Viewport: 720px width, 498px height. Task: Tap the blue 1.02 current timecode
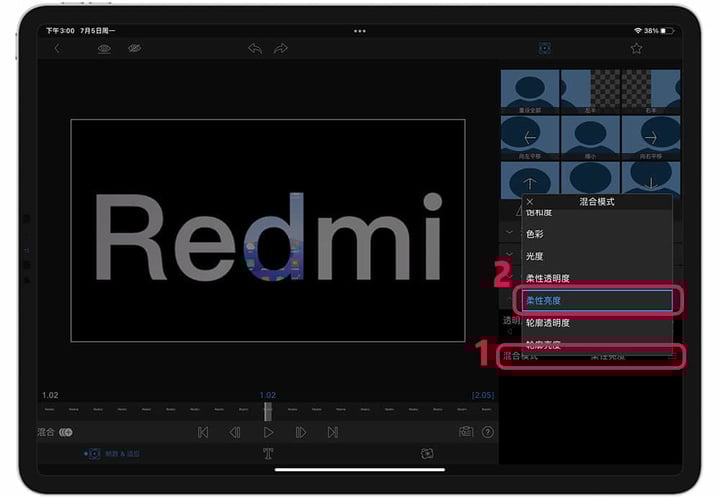coord(268,395)
